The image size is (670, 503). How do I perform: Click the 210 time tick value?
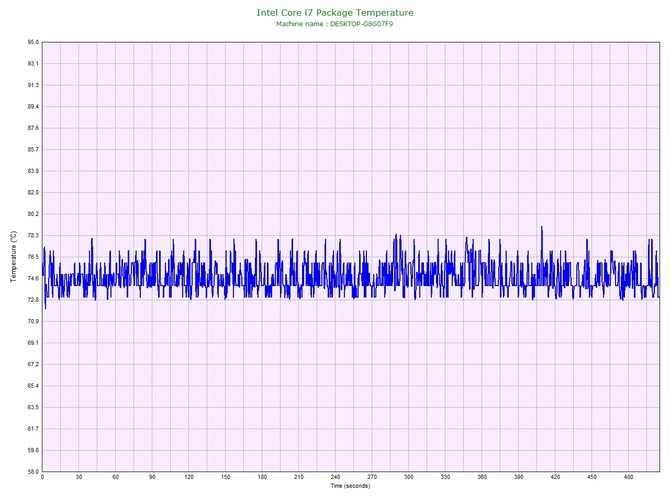(x=299, y=477)
